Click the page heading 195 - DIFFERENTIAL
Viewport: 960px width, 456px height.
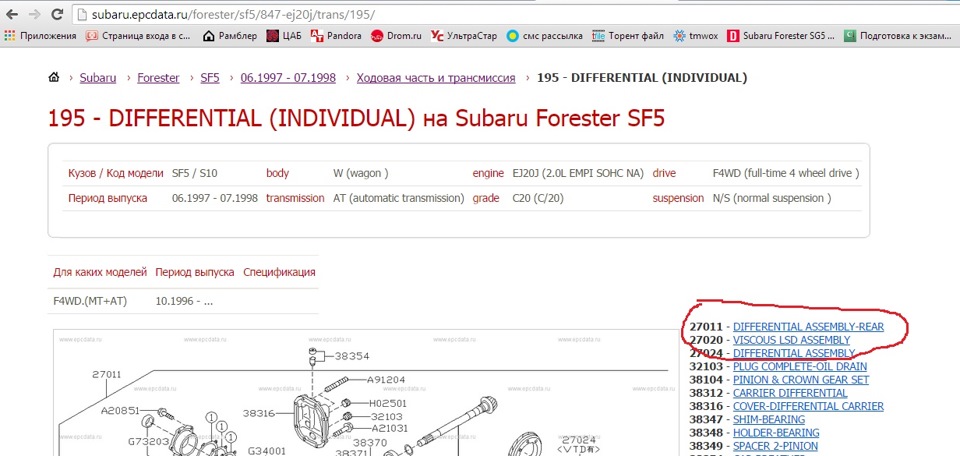tap(356, 118)
